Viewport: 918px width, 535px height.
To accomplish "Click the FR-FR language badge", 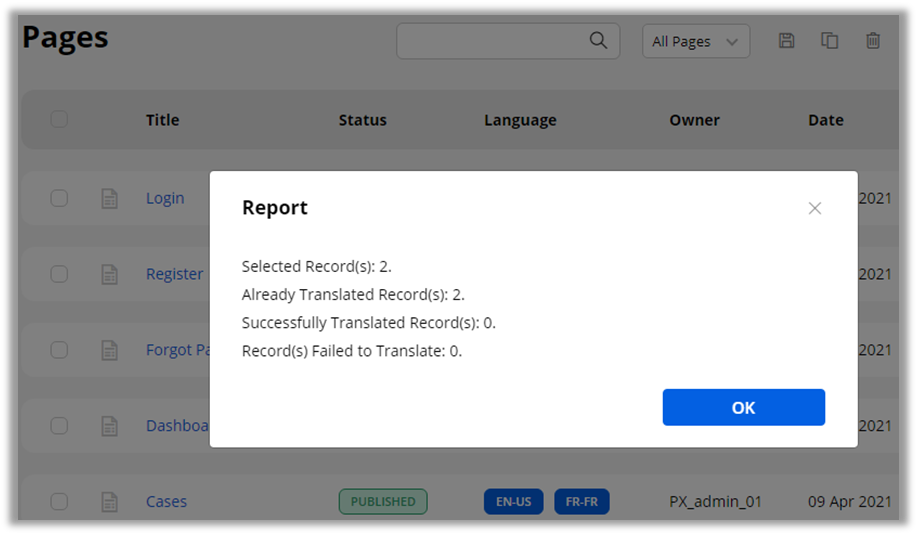I will (x=582, y=502).
